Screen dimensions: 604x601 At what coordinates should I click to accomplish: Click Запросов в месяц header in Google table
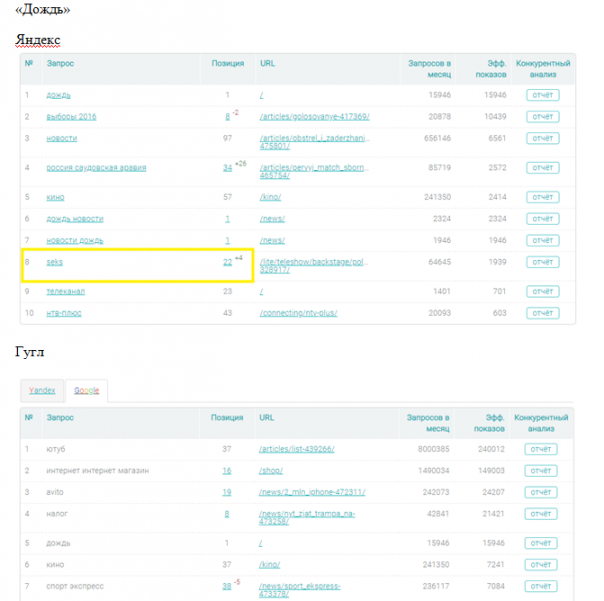430,419
